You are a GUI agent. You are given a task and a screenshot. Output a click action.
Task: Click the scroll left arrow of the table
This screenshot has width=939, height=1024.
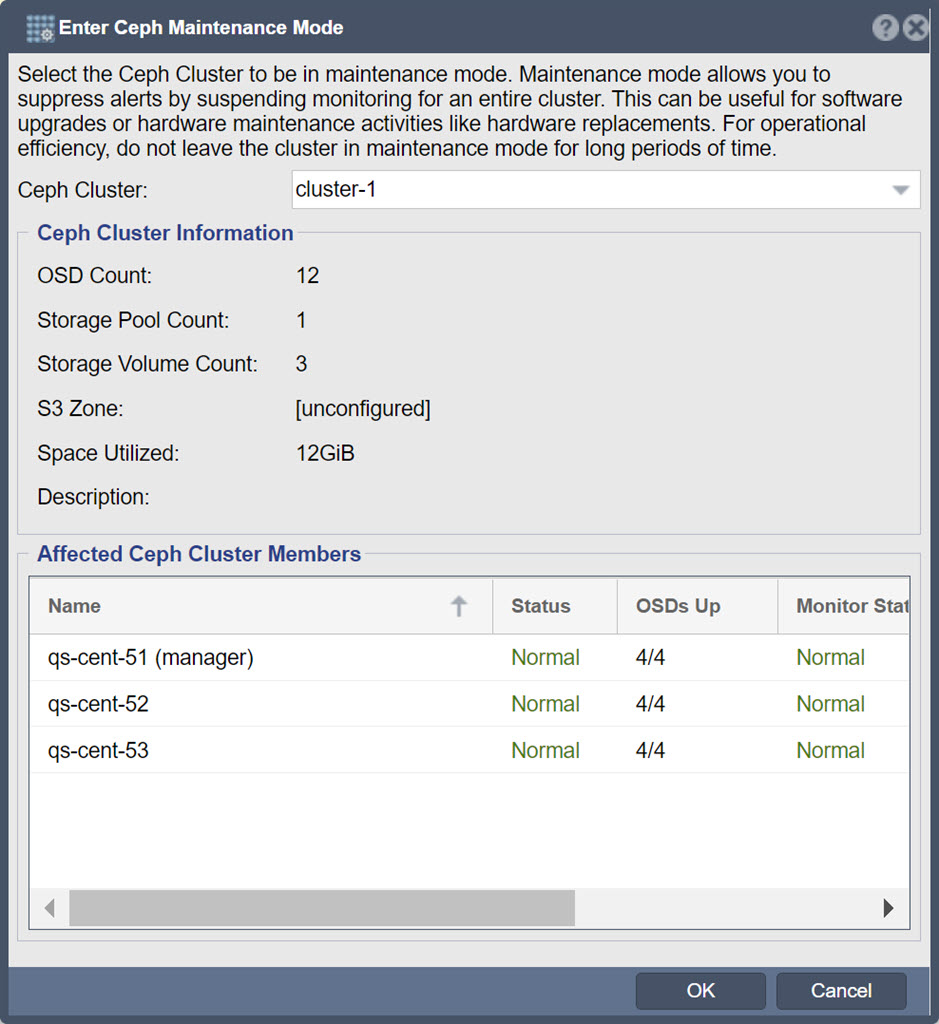tap(50, 908)
